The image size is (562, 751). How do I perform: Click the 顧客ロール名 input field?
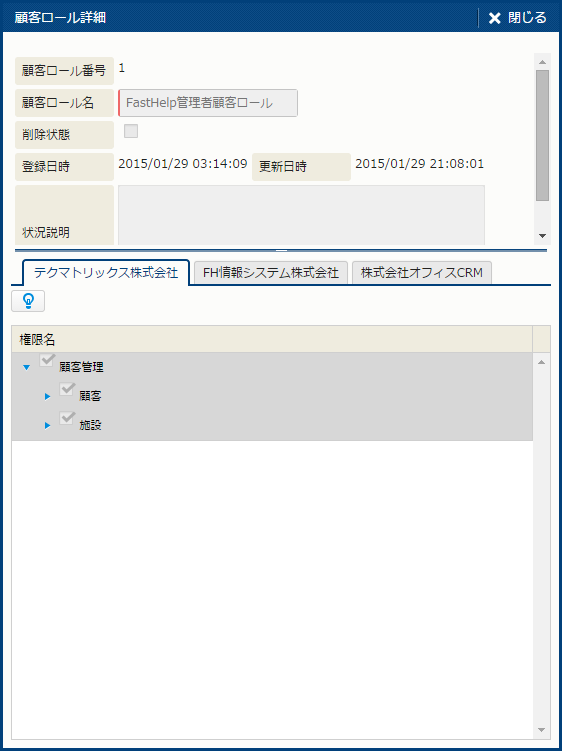click(x=208, y=103)
